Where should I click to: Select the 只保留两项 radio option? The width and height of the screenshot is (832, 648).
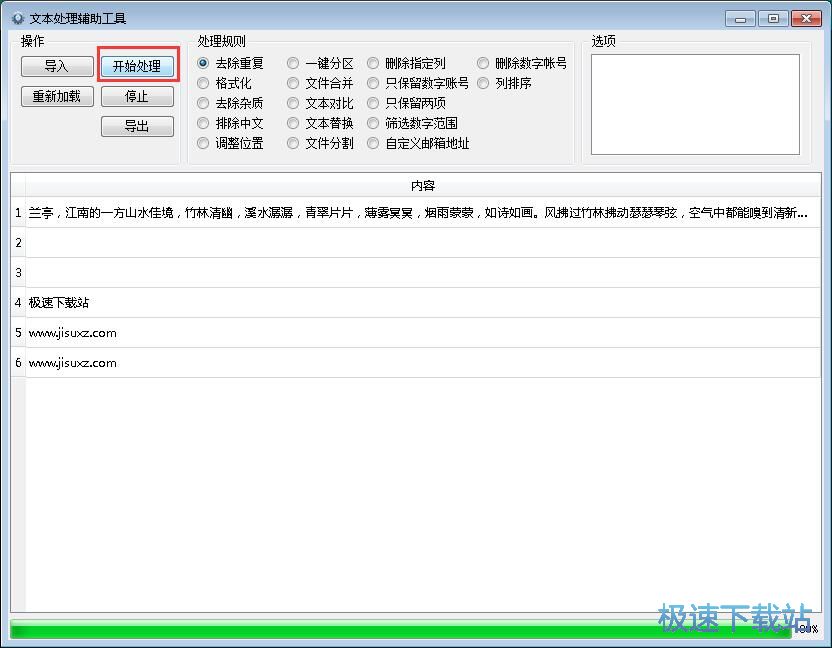[406, 103]
